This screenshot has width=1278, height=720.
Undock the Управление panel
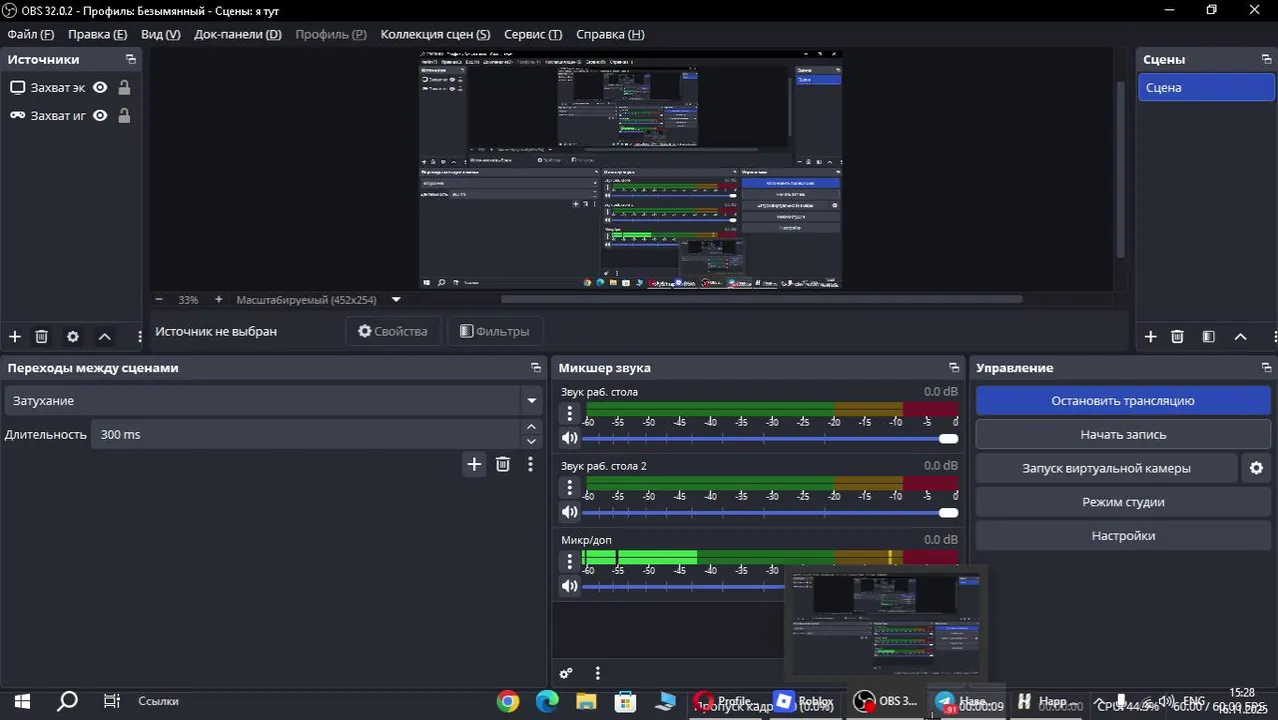1266,368
